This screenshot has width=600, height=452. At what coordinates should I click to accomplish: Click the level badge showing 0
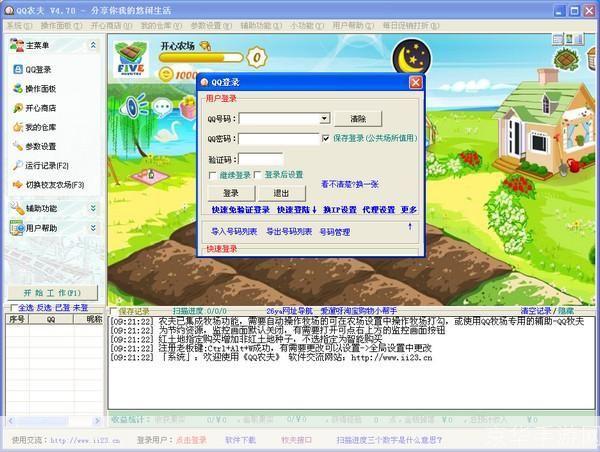(257, 57)
